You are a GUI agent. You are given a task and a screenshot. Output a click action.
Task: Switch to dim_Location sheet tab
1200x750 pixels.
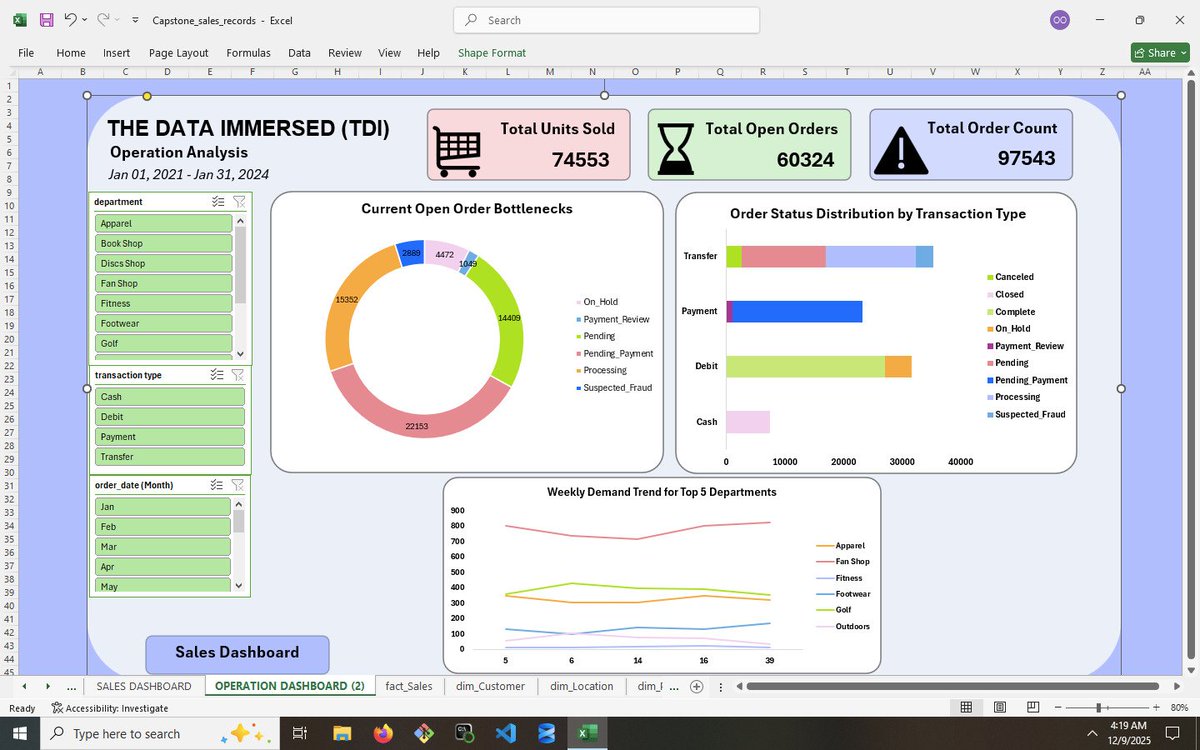(x=582, y=686)
